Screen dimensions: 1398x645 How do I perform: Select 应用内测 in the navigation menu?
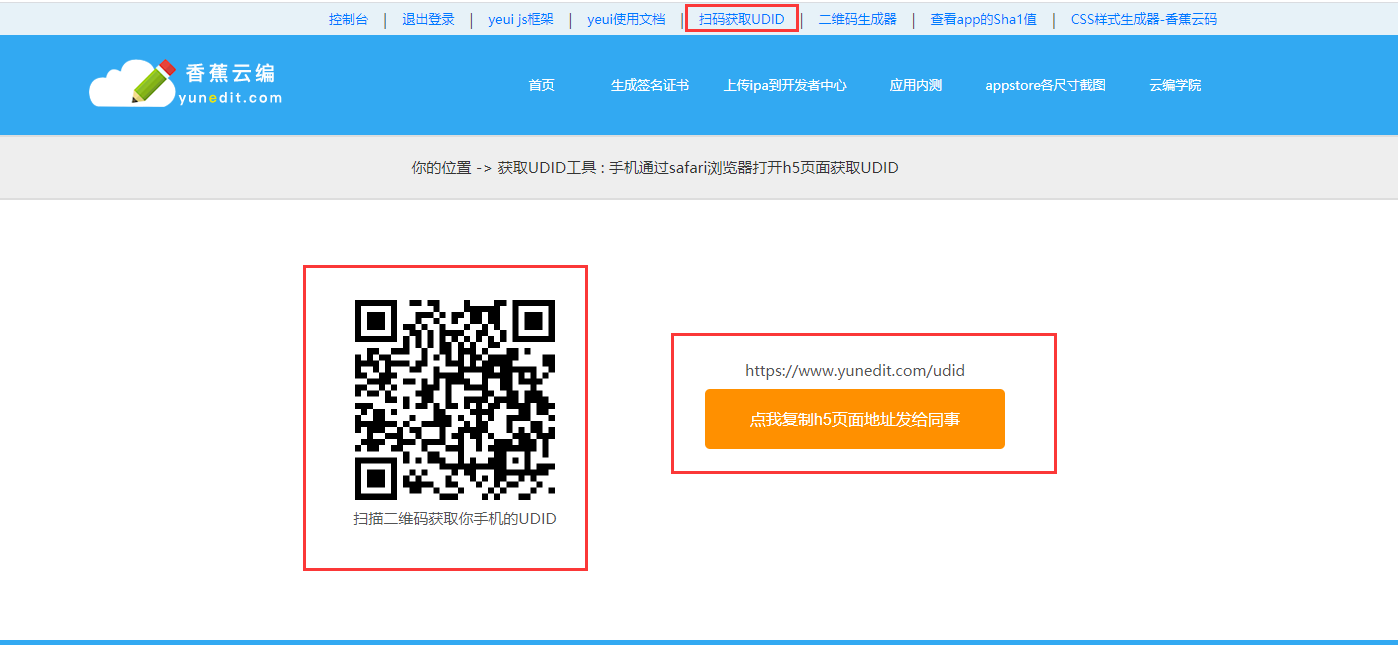[916, 85]
